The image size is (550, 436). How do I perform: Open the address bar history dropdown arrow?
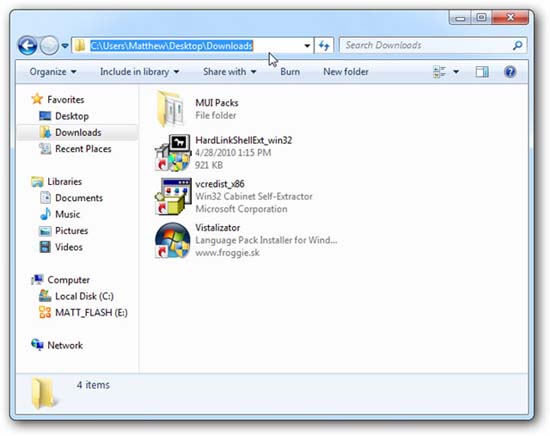tap(307, 46)
